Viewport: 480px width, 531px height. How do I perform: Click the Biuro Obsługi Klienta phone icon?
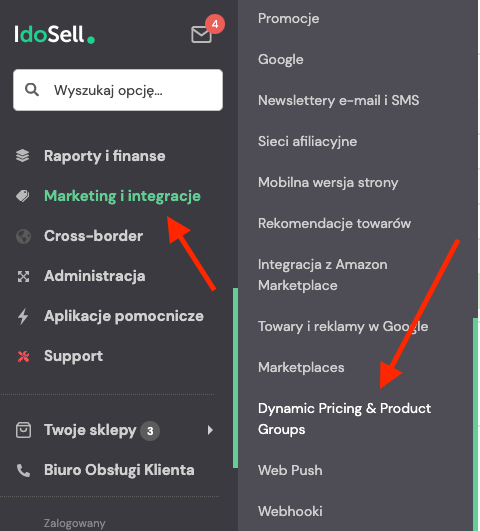point(23,470)
